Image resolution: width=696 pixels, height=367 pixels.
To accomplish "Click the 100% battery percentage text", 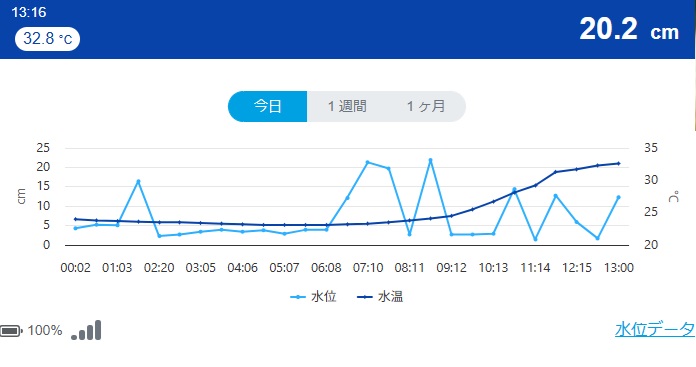I will point(45,331).
